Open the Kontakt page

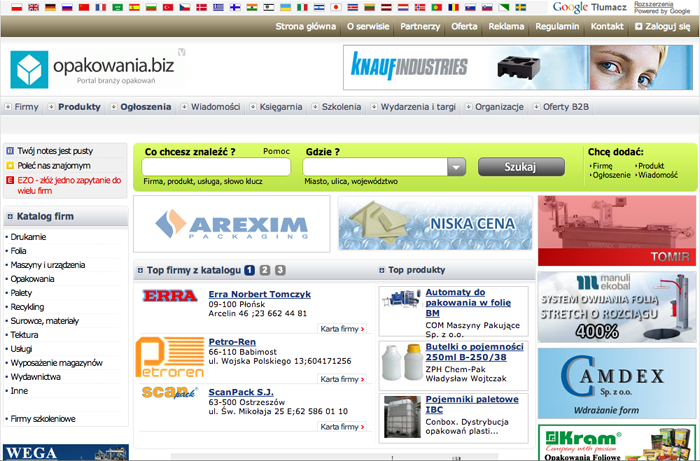[x=607, y=26]
